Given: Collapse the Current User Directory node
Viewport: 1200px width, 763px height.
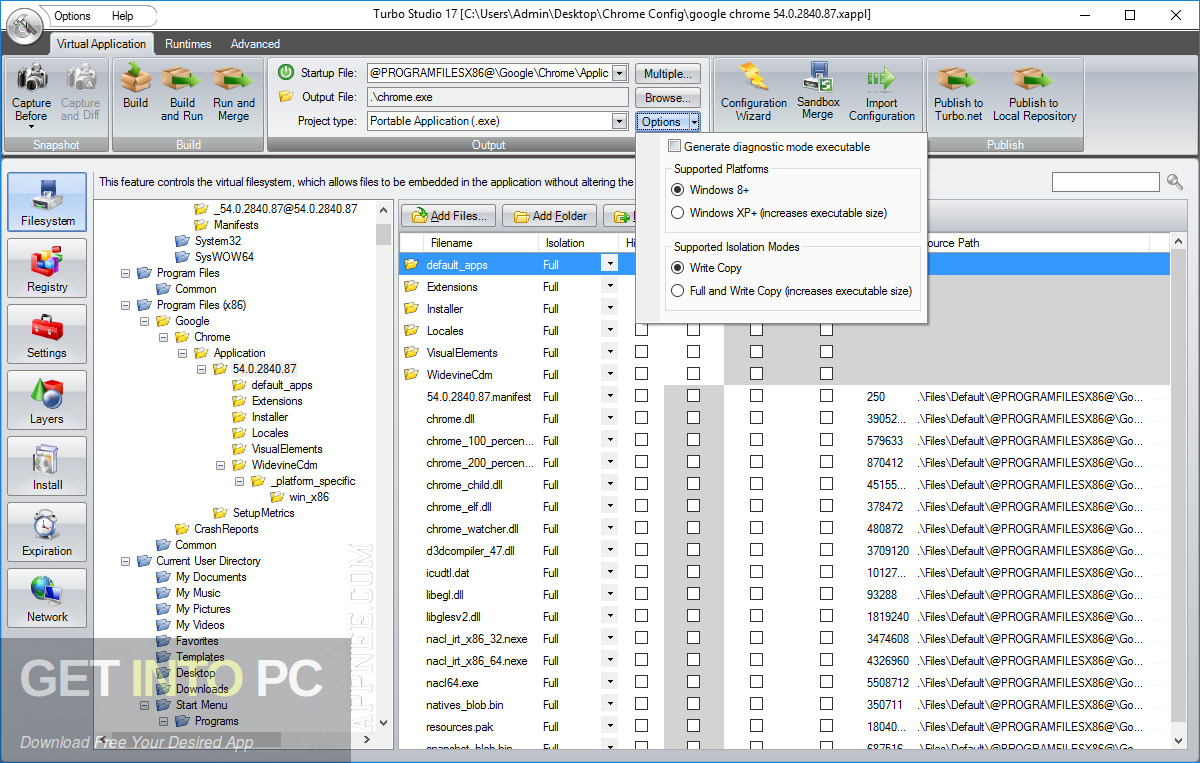Looking at the screenshot, I should pos(125,561).
